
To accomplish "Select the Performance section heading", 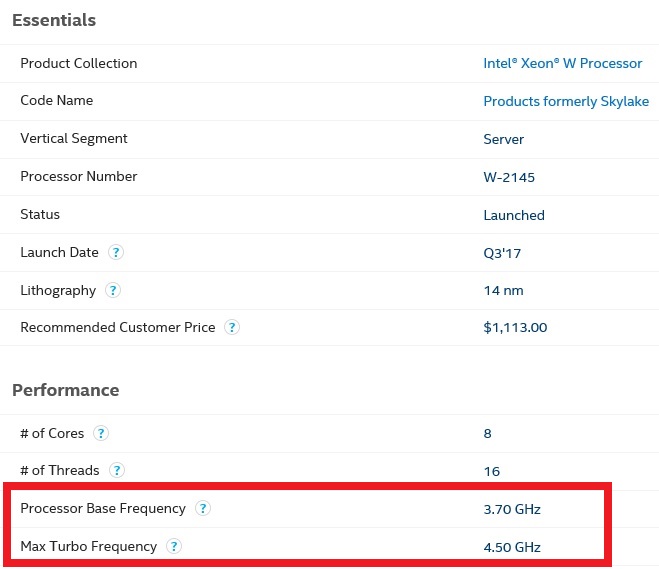I will 66,390.
